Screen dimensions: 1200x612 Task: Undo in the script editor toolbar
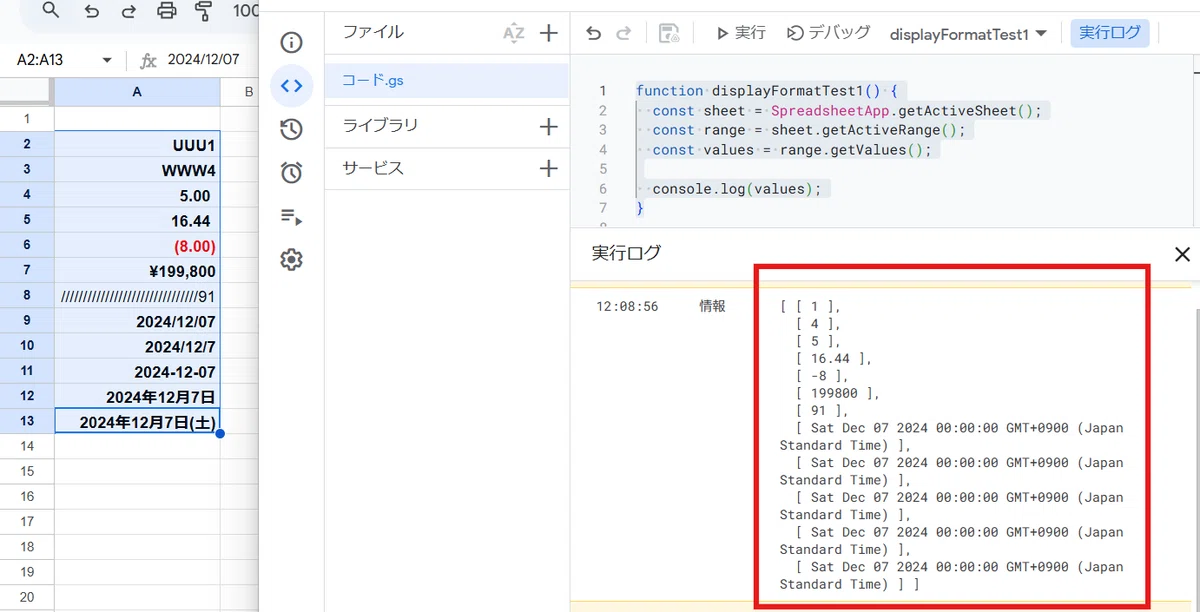tap(593, 33)
